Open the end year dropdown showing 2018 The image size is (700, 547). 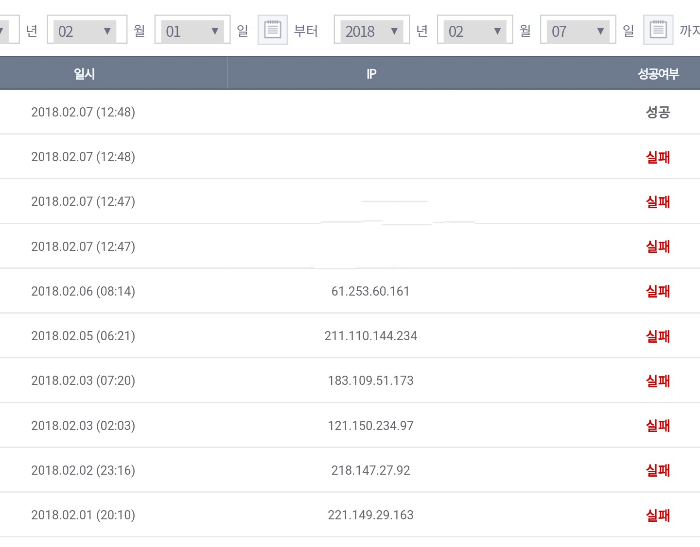371,31
